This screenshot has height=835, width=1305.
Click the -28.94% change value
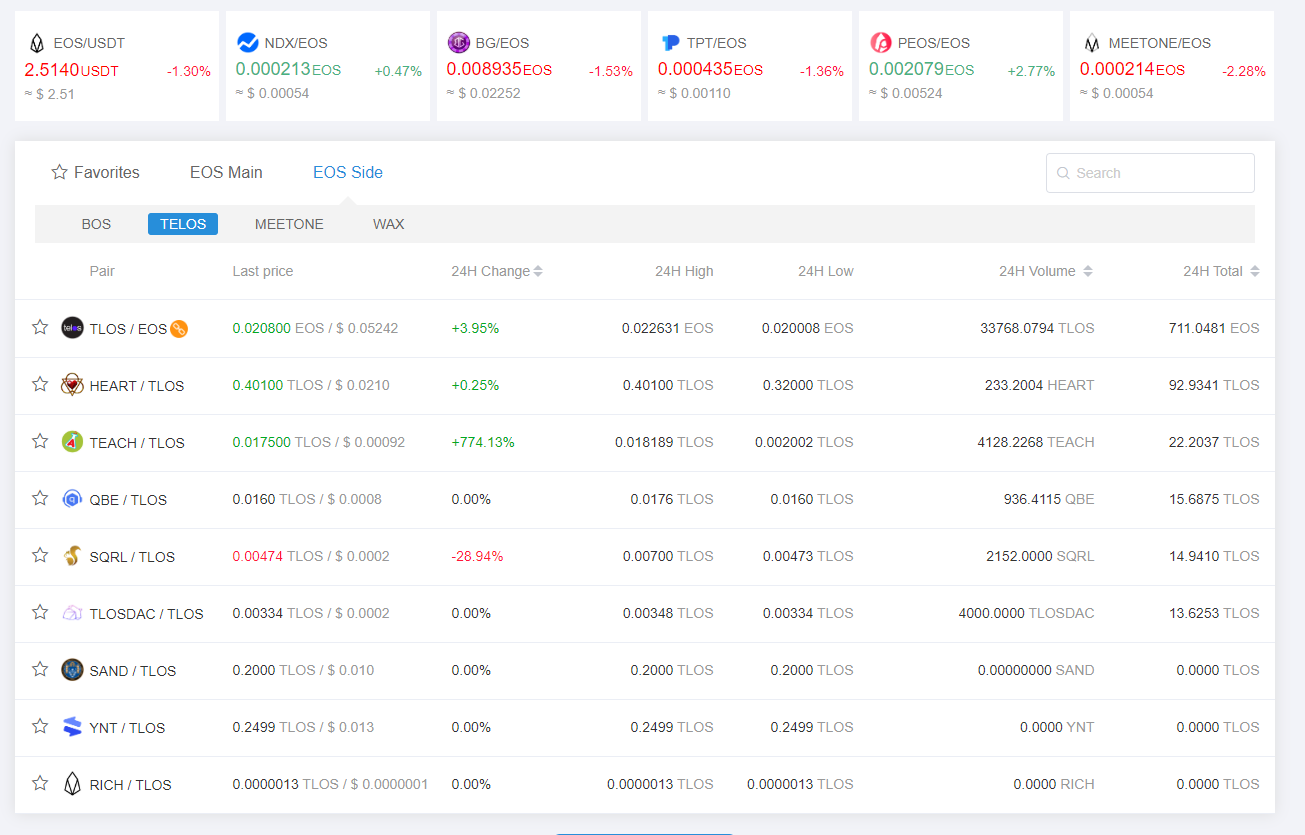pyautogui.click(x=477, y=556)
